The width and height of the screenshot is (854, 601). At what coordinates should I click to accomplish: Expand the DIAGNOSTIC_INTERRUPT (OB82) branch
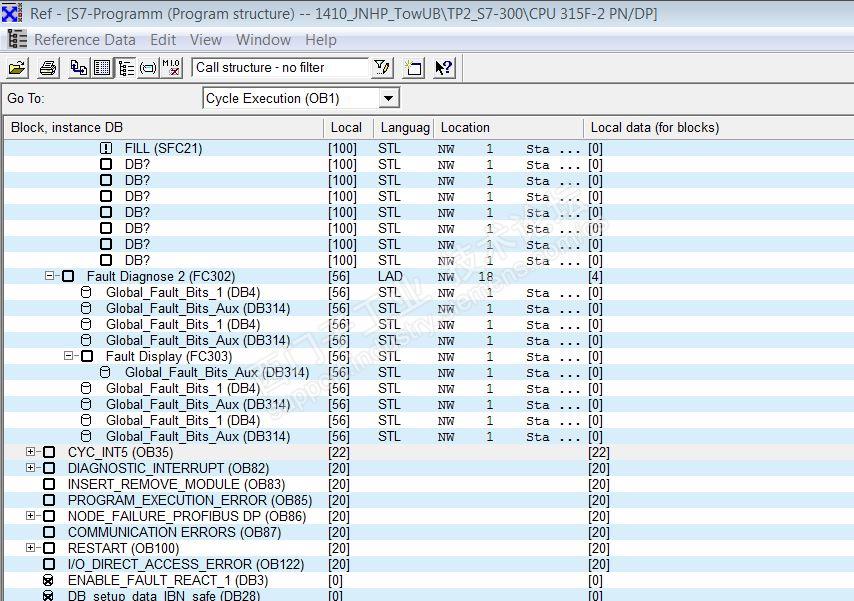coord(30,468)
